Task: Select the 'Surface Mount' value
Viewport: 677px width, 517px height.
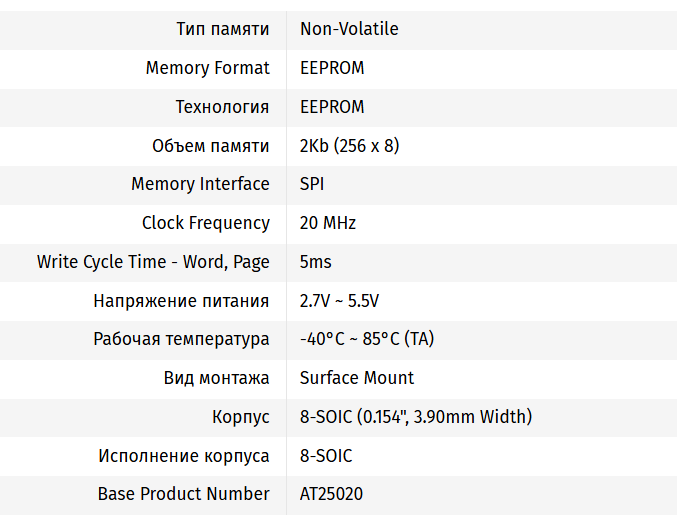Action: pos(357,378)
